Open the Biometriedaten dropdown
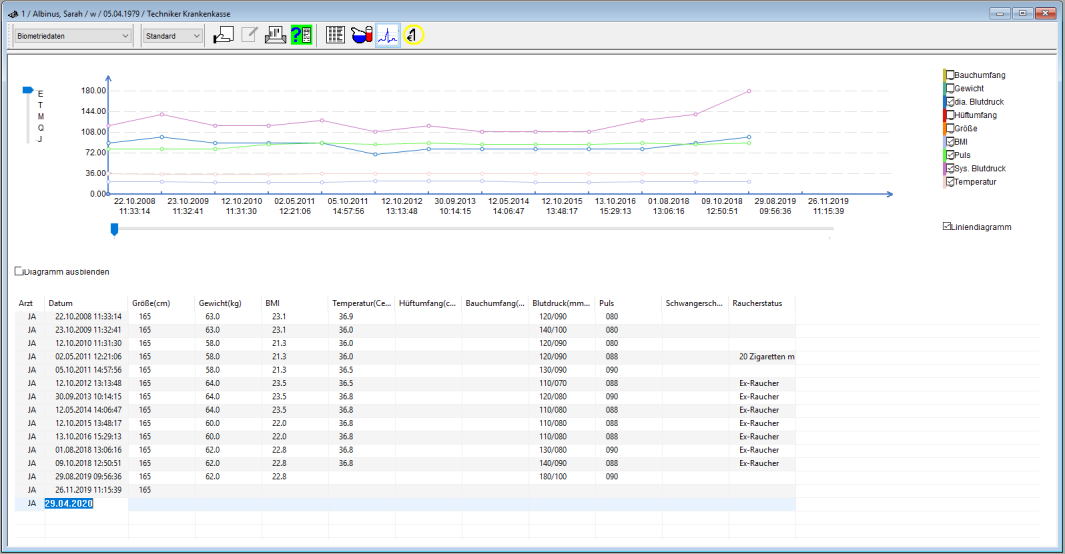Viewport: 1065px width, 554px height. pos(72,36)
